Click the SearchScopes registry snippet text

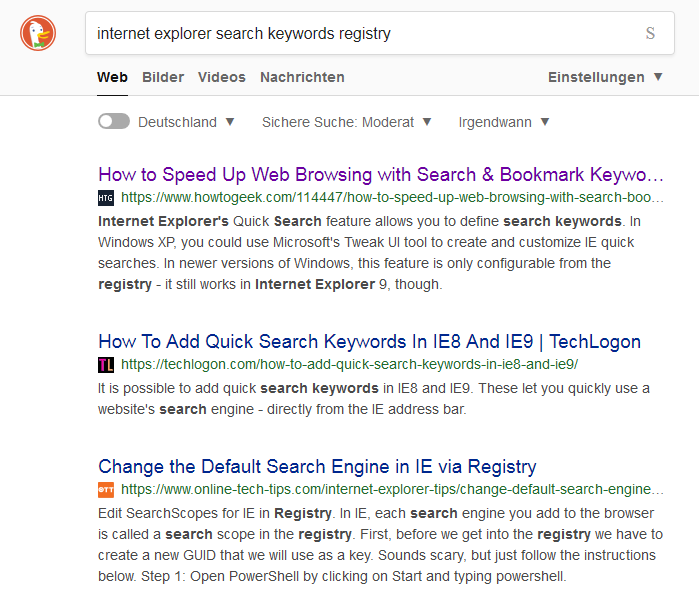(x=380, y=545)
